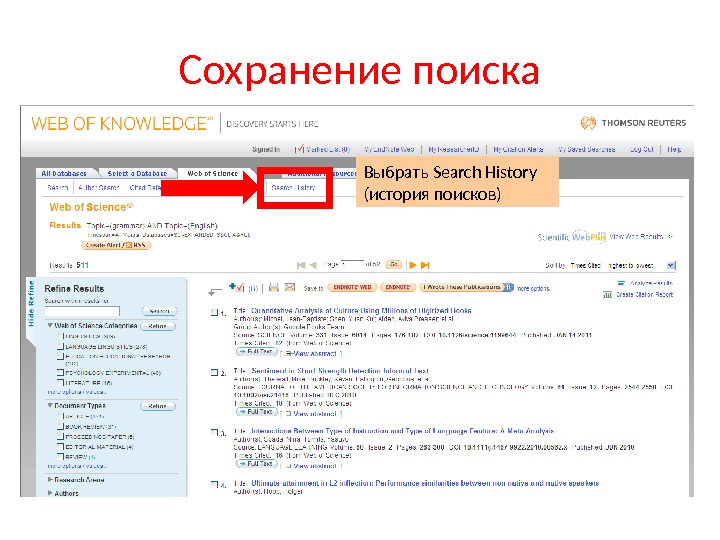Open the Author Search sub-tab
The width and height of the screenshot is (720, 540).
[x=99, y=187]
